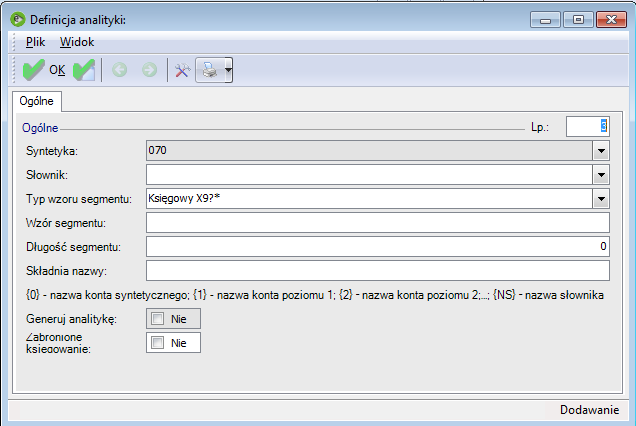Click the Dodawanie status bar text
Screen dimensions: 636x426
[589, 410]
